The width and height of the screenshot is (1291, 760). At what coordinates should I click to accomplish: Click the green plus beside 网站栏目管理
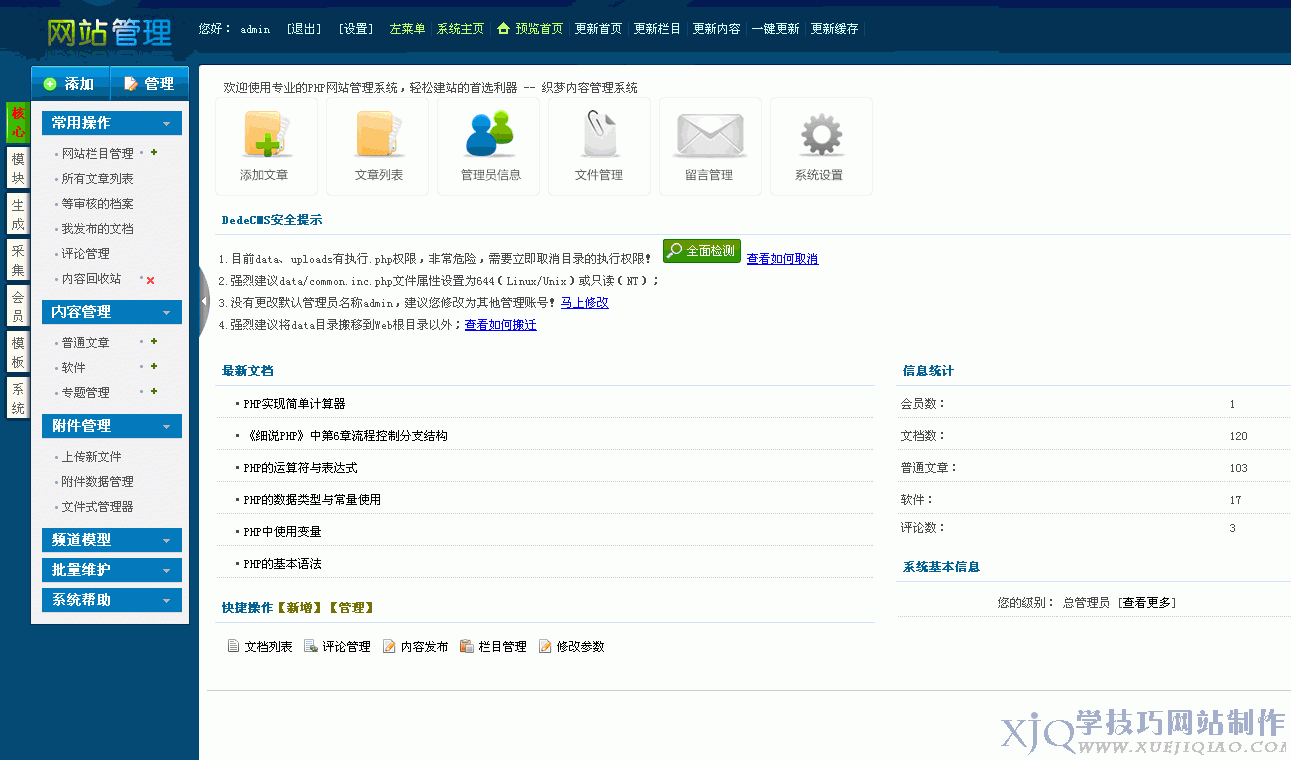coord(154,153)
